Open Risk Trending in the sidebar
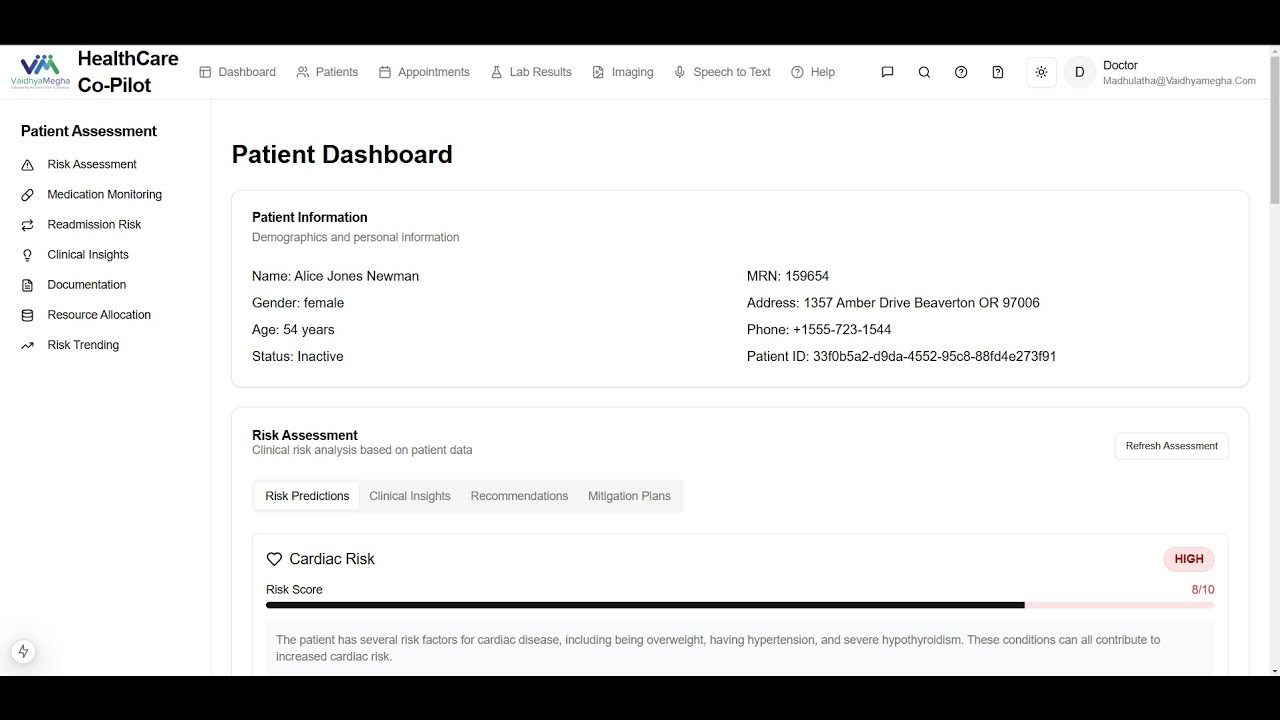1280x720 pixels. point(83,345)
